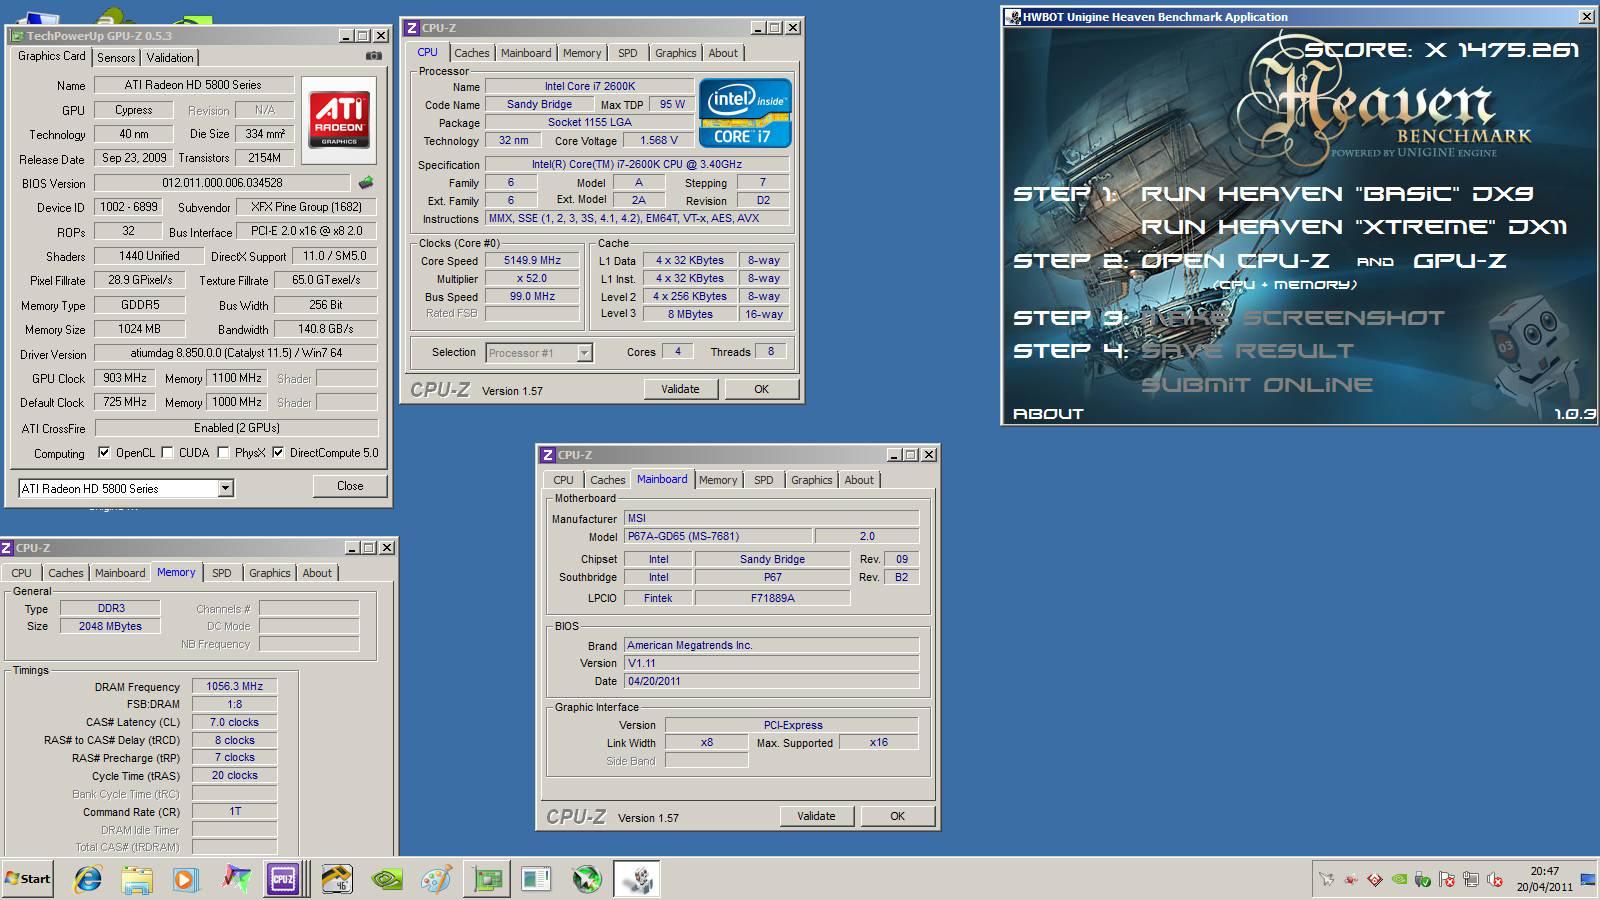Screen dimensions: 1600x900
Task: Click the NVIDIA green eye taskbar icon
Action: (x=388, y=879)
